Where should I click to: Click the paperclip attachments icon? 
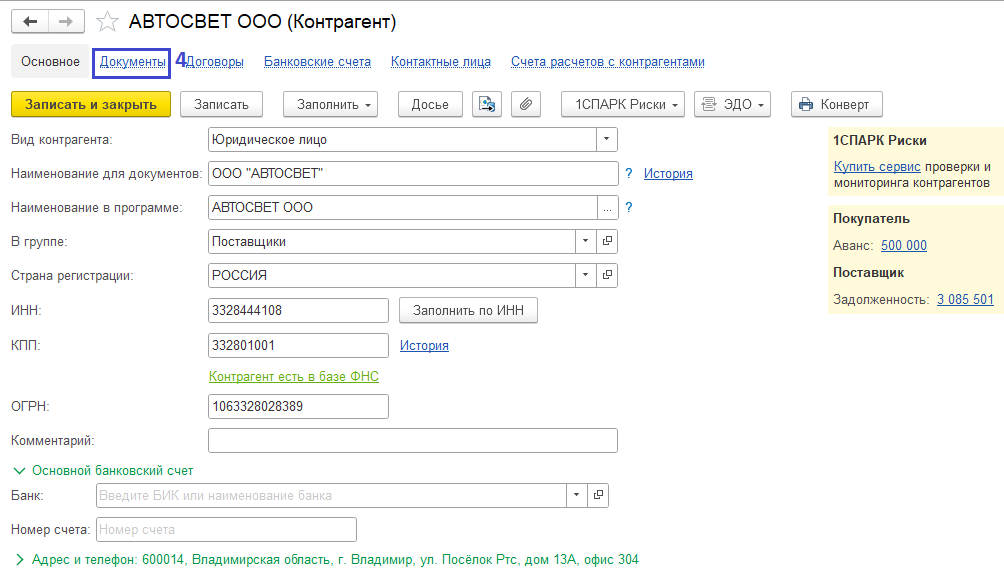525,104
